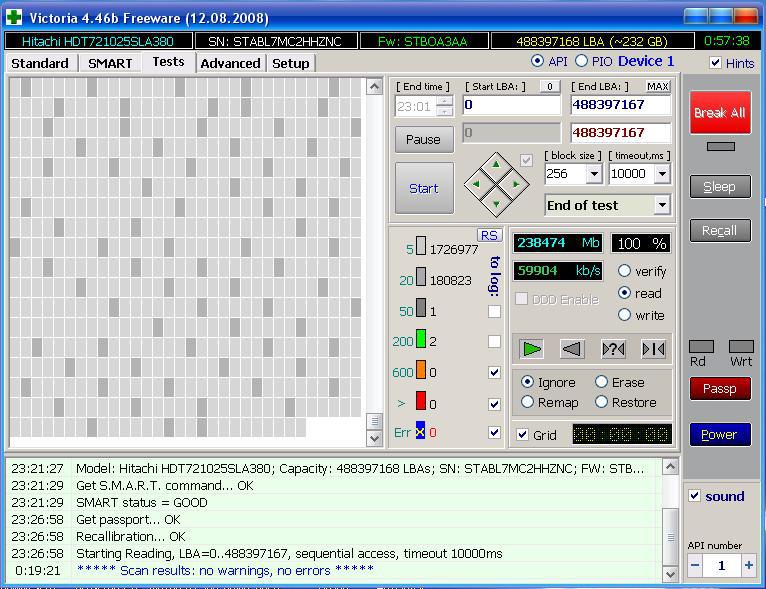
Task: Open the End of test dropdown
Action: click(661, 205)
